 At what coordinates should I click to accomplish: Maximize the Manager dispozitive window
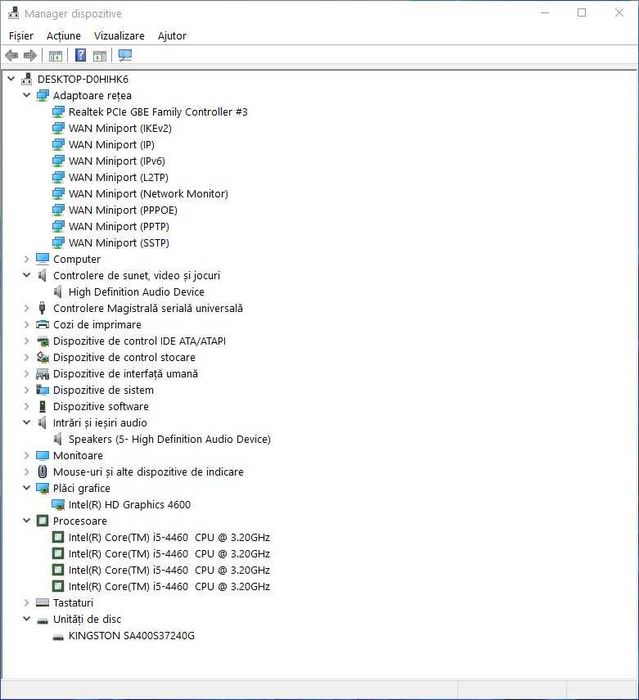(x=581, y=13)
